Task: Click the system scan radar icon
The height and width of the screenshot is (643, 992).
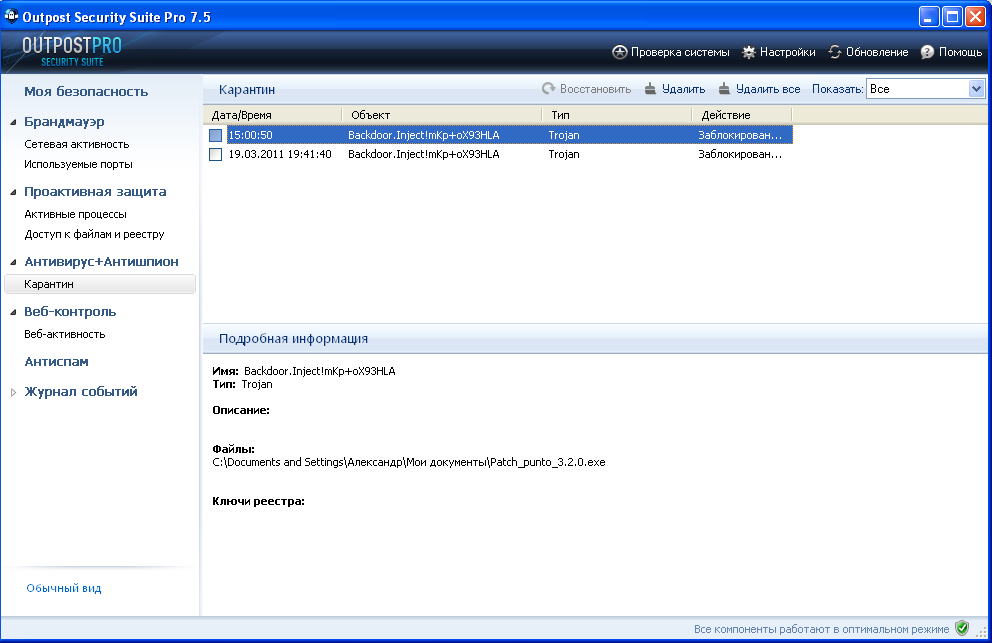Action: coord(619,52)
